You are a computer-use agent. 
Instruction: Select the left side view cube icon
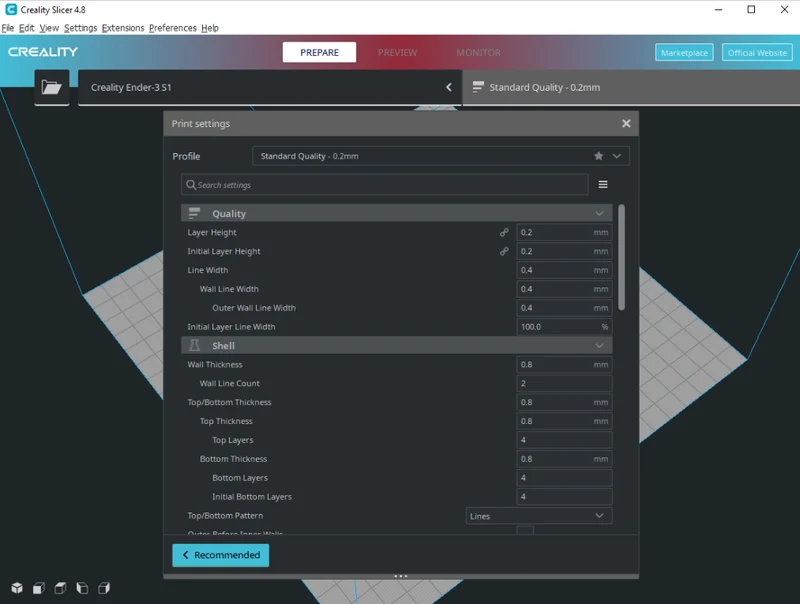(82, 588)
